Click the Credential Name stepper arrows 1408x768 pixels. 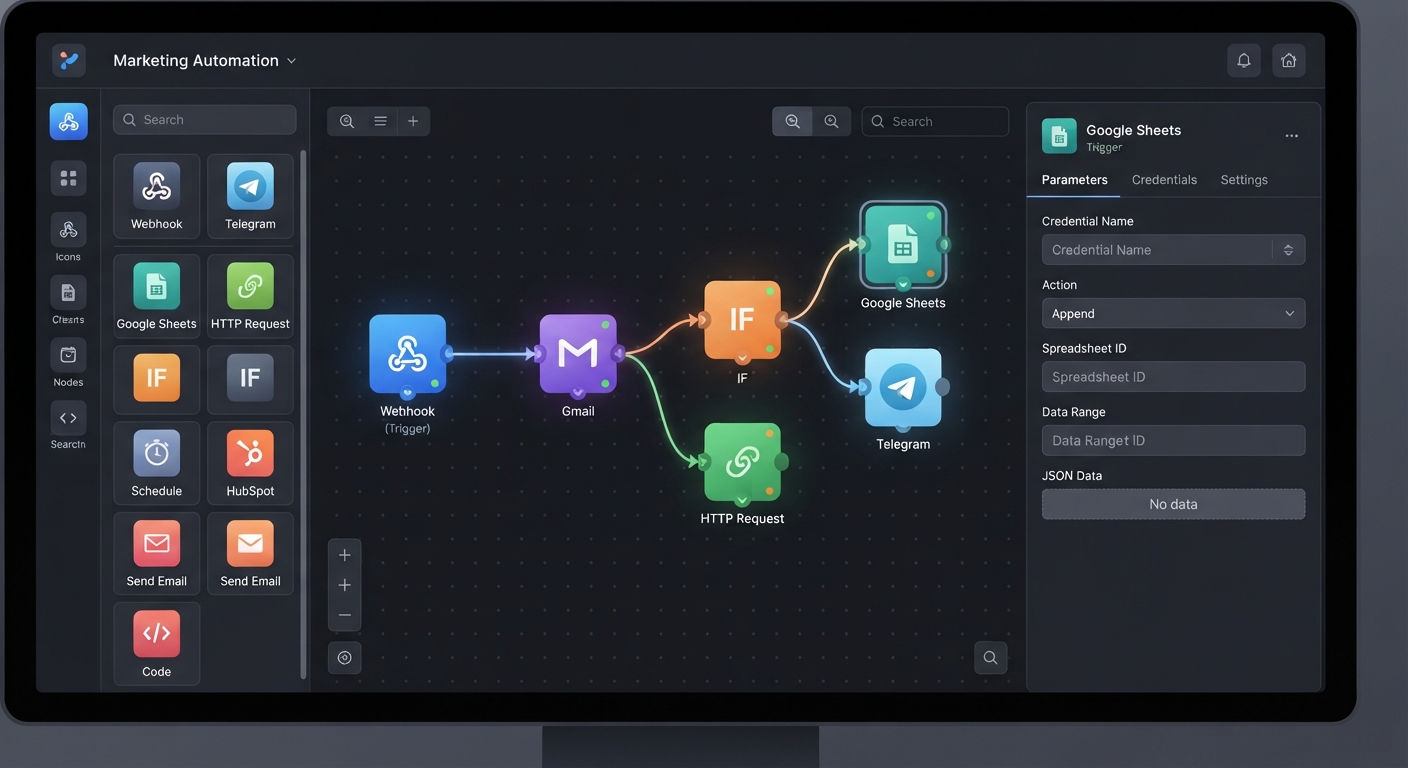tap(1288, 250)
